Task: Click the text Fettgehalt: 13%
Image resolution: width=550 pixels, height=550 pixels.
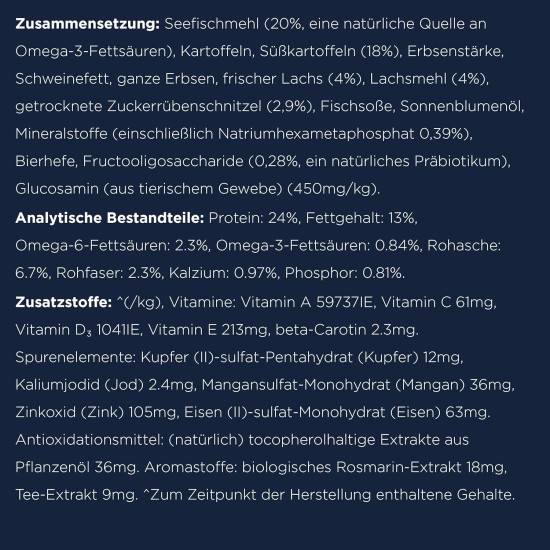Action: (362, 218)
